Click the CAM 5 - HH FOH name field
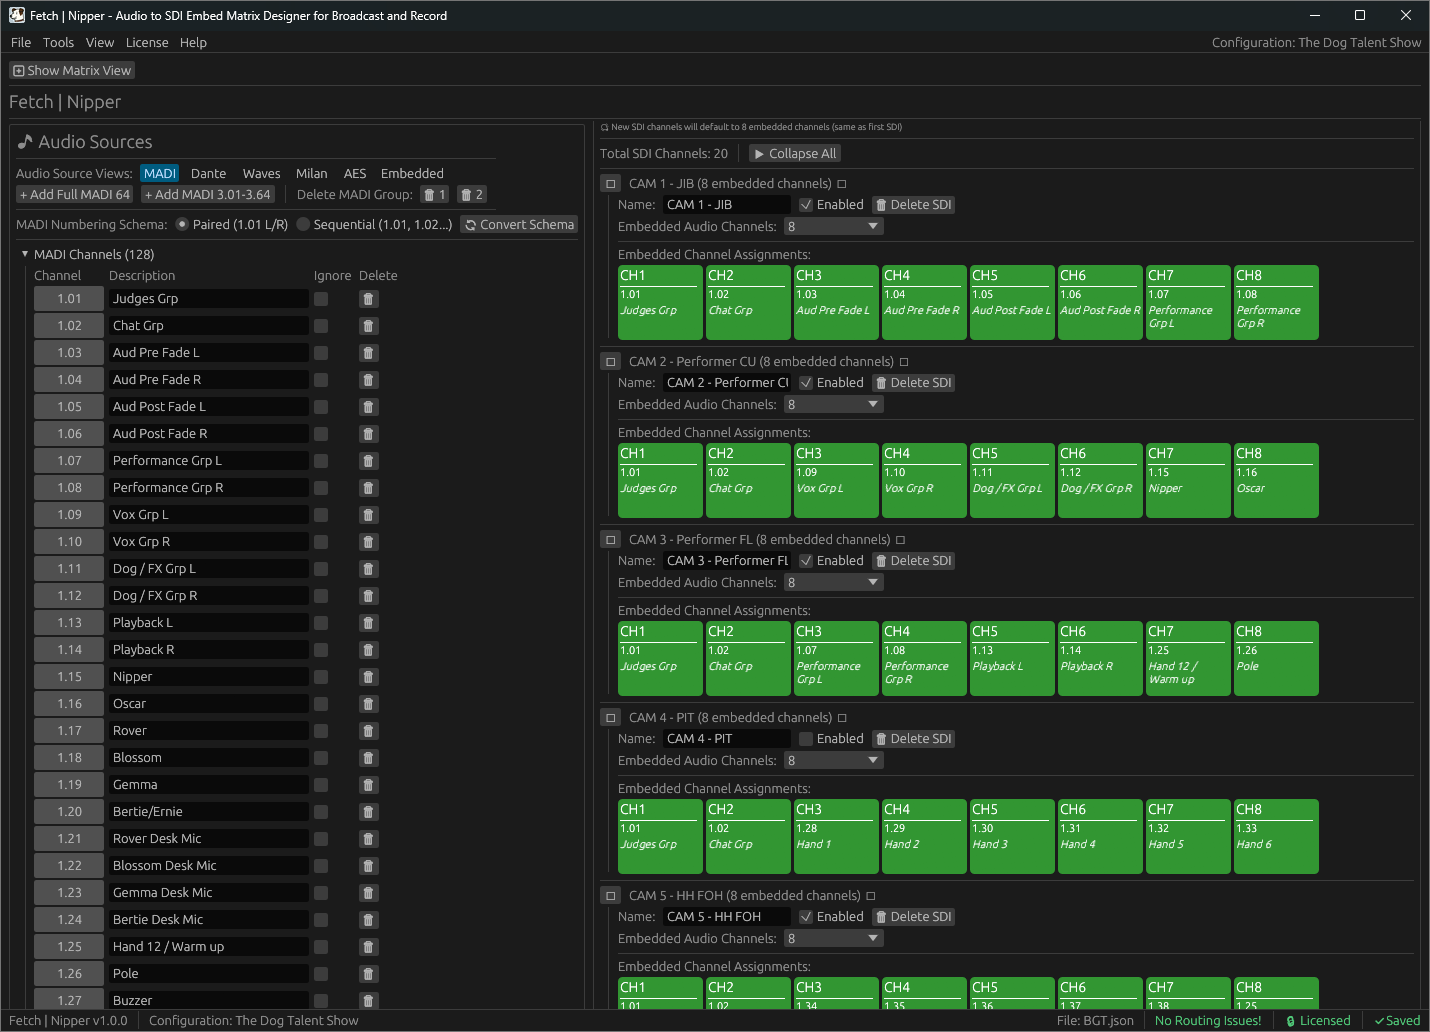This screenshot has width=1430, height=1032. [x=727, y=917]
